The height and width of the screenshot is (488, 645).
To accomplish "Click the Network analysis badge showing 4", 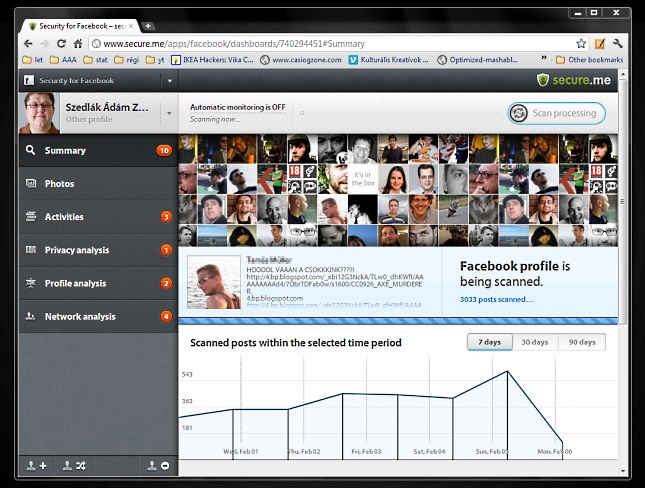I will (166, 316).
